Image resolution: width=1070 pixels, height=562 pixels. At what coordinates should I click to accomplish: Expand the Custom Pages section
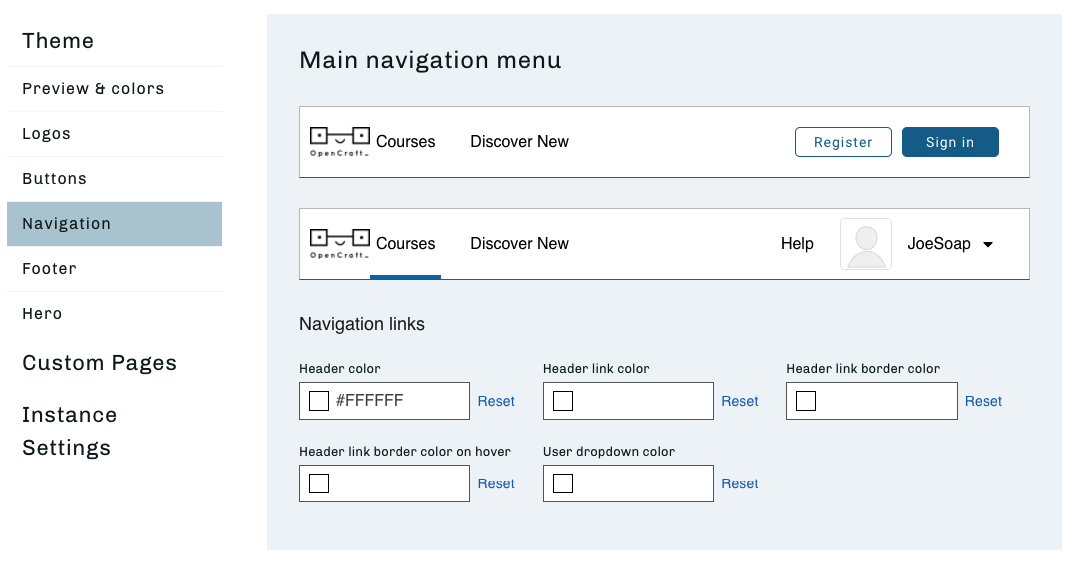click(x=100, y=363)
